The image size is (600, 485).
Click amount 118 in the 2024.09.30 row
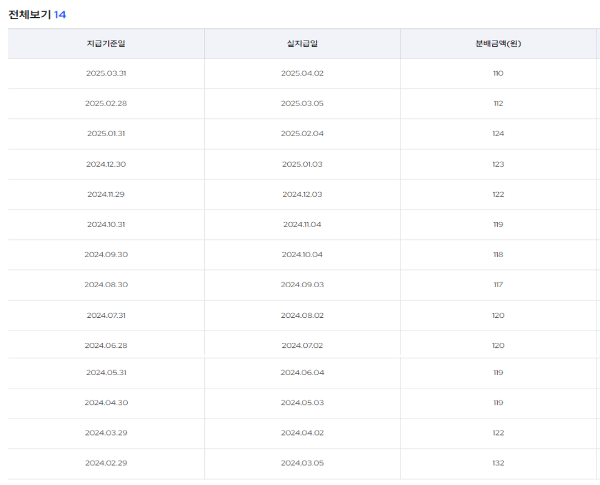pos(498,255)
